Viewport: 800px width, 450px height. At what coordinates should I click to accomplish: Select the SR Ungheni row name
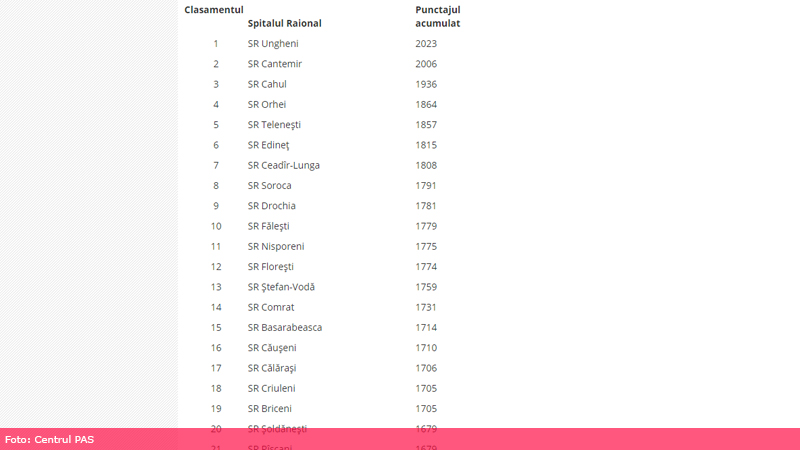tap(273, 44)
